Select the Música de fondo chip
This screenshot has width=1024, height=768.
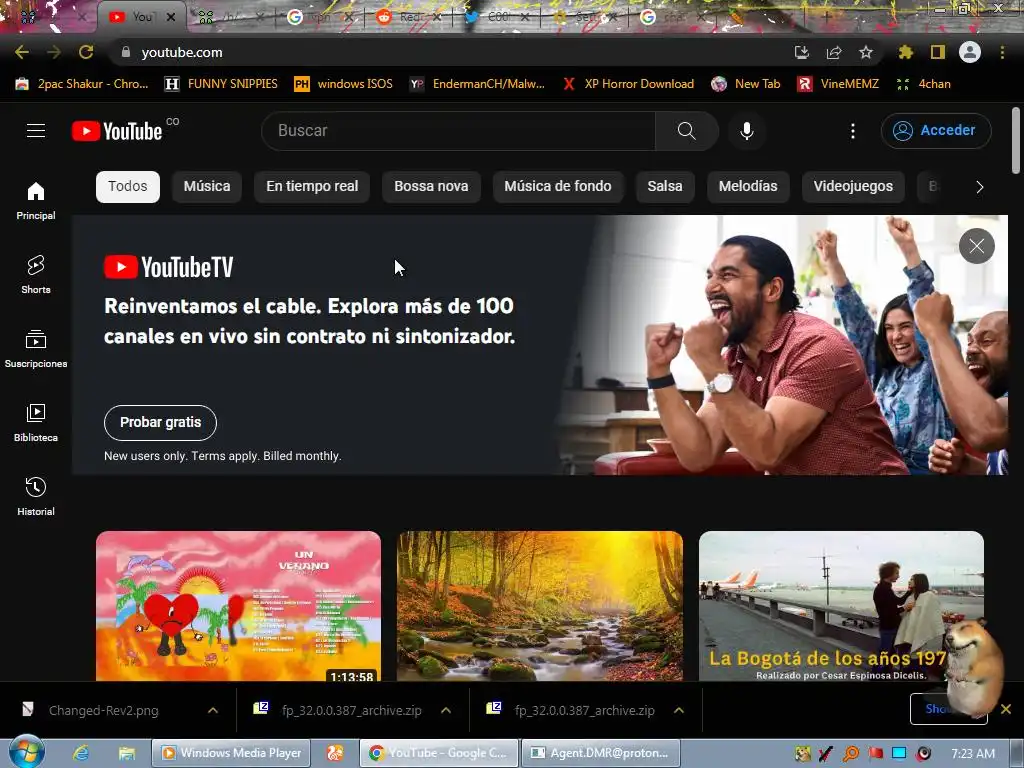point(558,187)
